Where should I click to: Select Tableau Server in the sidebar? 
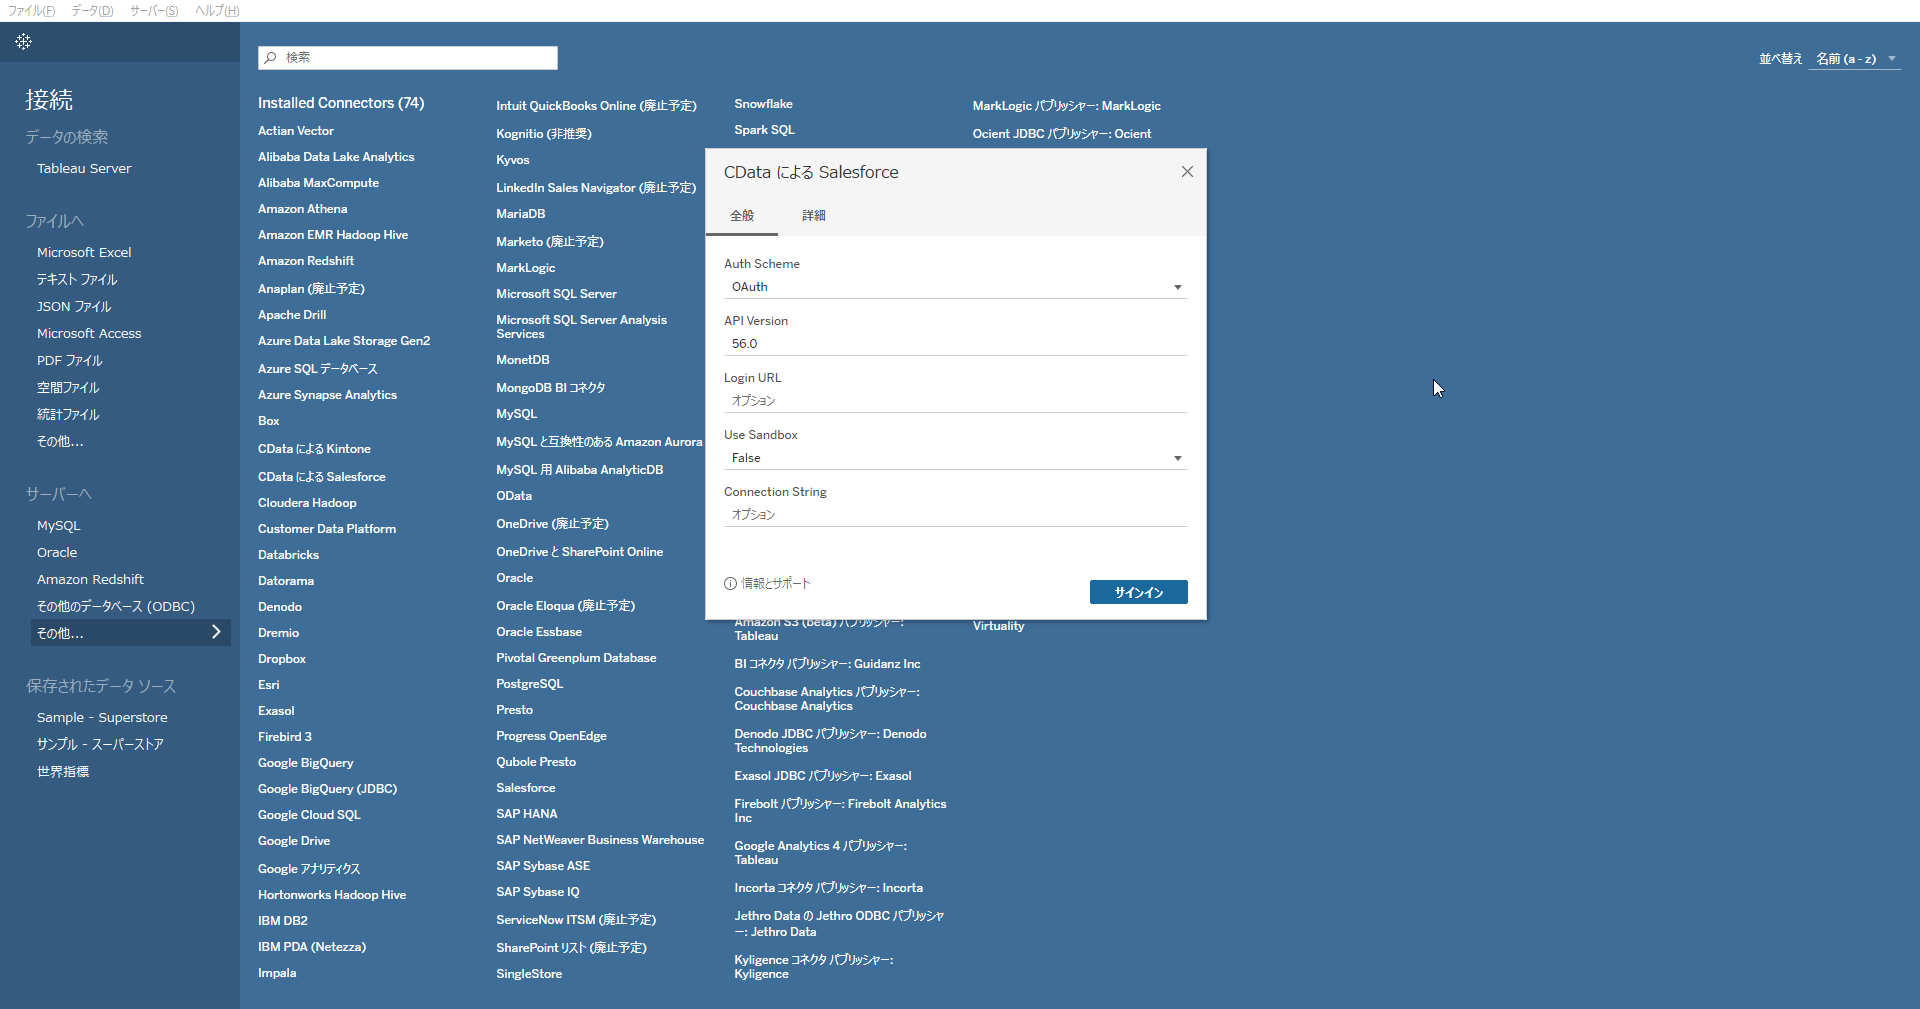[84, 169]
